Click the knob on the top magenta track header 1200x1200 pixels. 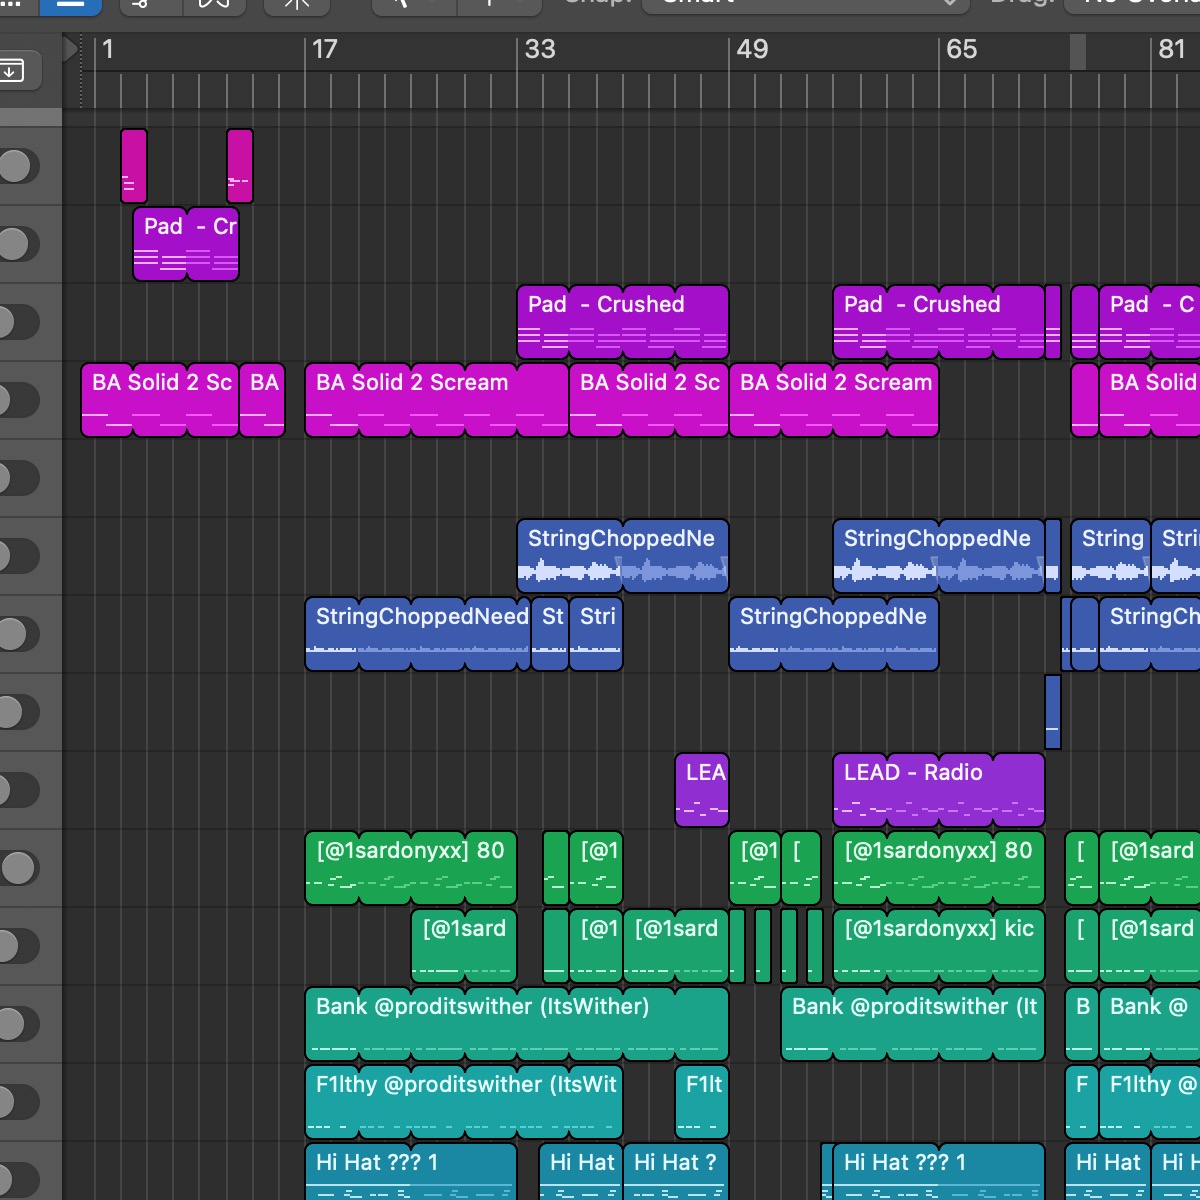tap(16, 166)
